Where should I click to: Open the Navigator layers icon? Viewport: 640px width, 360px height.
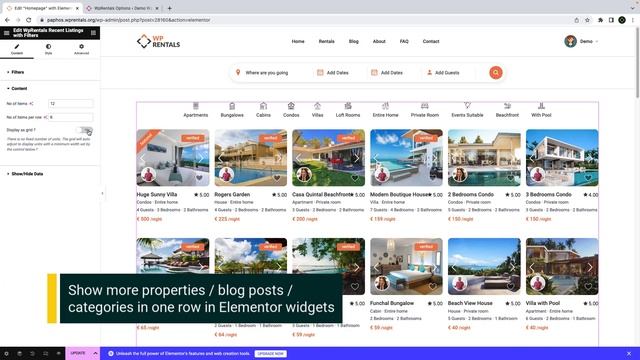19,353
